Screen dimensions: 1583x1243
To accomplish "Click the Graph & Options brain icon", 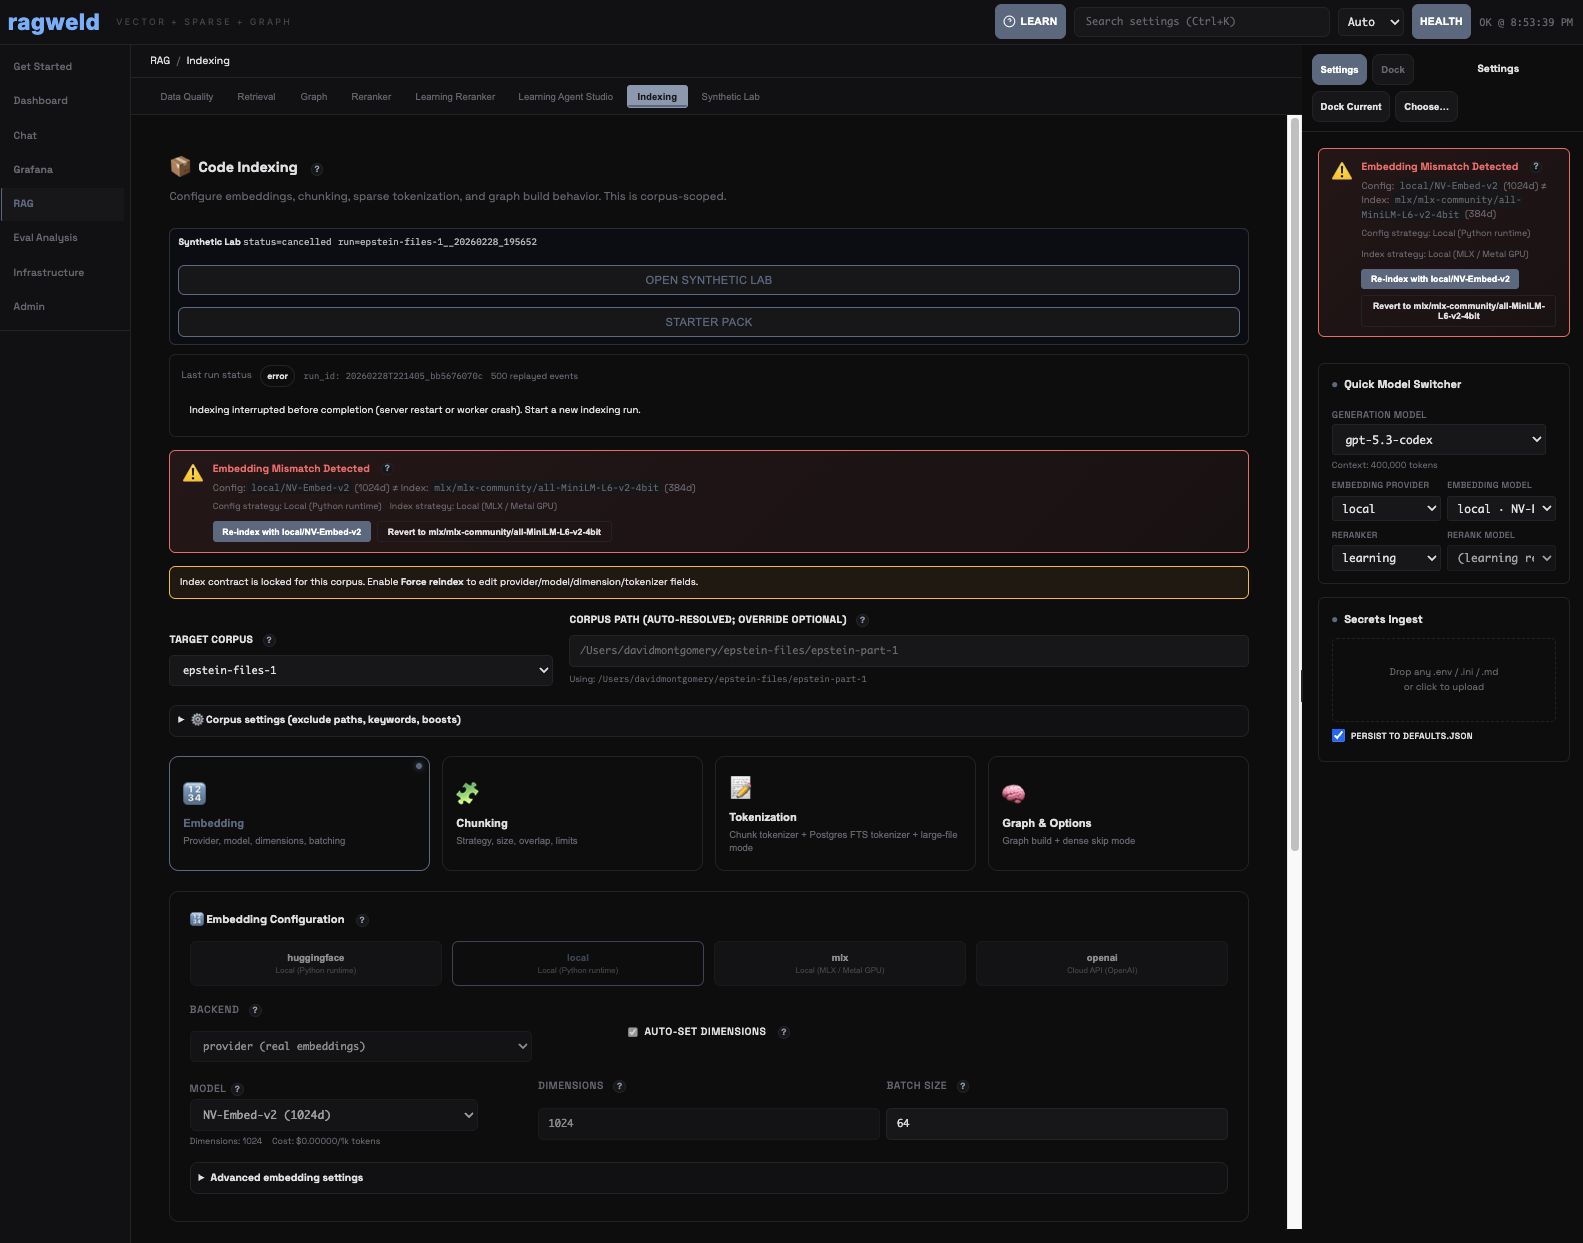I will click(1013, 793).
